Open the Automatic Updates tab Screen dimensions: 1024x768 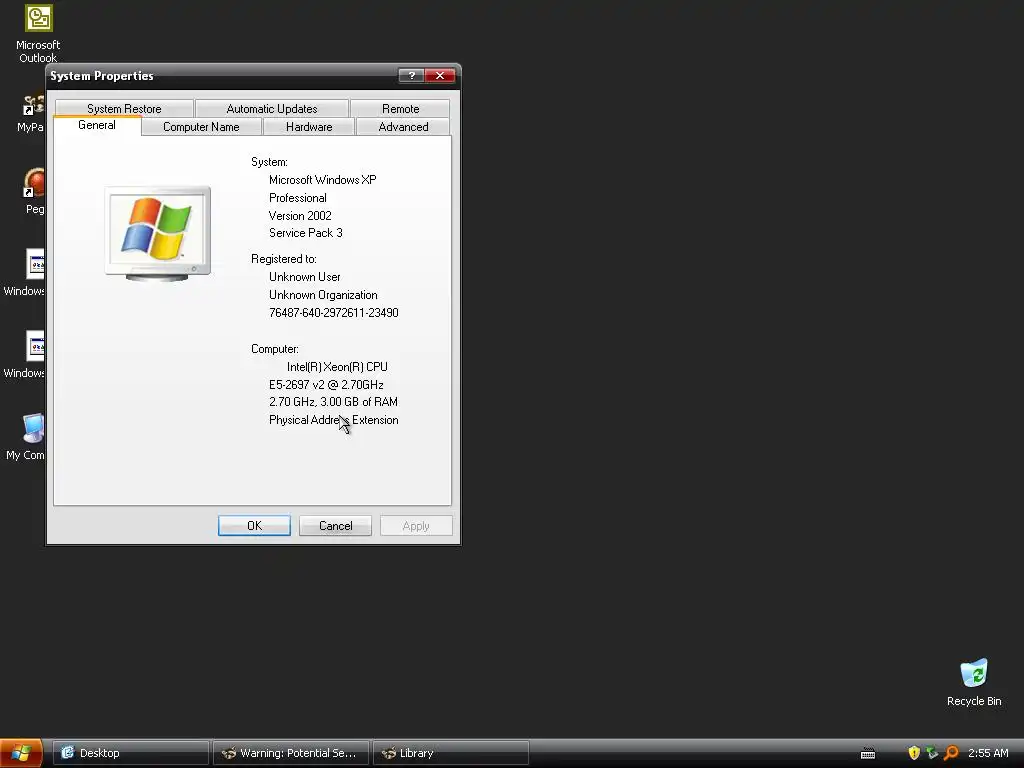pos(272,108)
